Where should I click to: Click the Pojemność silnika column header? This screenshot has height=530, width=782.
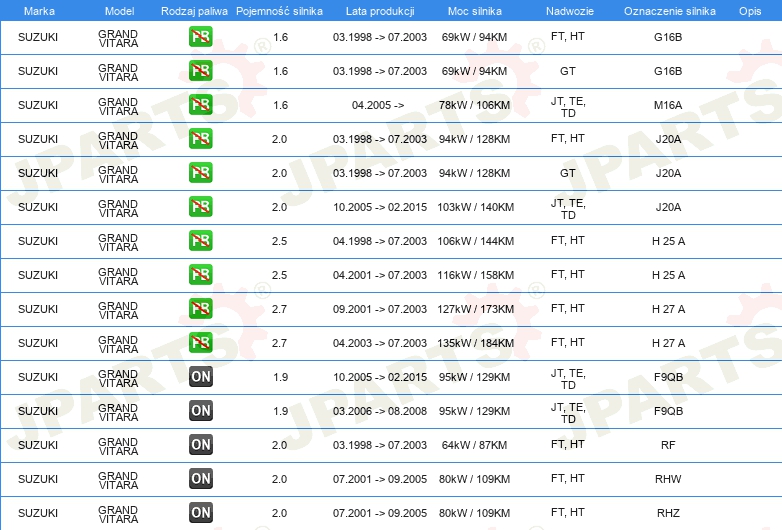[279, 11]
